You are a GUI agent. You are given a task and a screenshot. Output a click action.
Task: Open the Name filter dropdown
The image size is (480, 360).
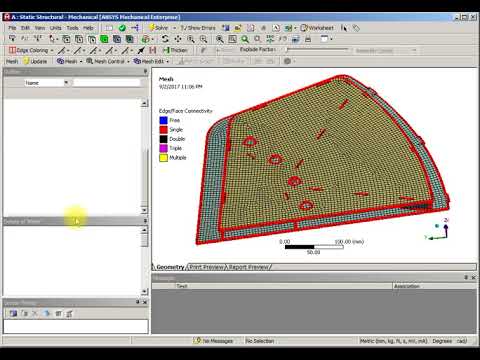coord(66,82)
